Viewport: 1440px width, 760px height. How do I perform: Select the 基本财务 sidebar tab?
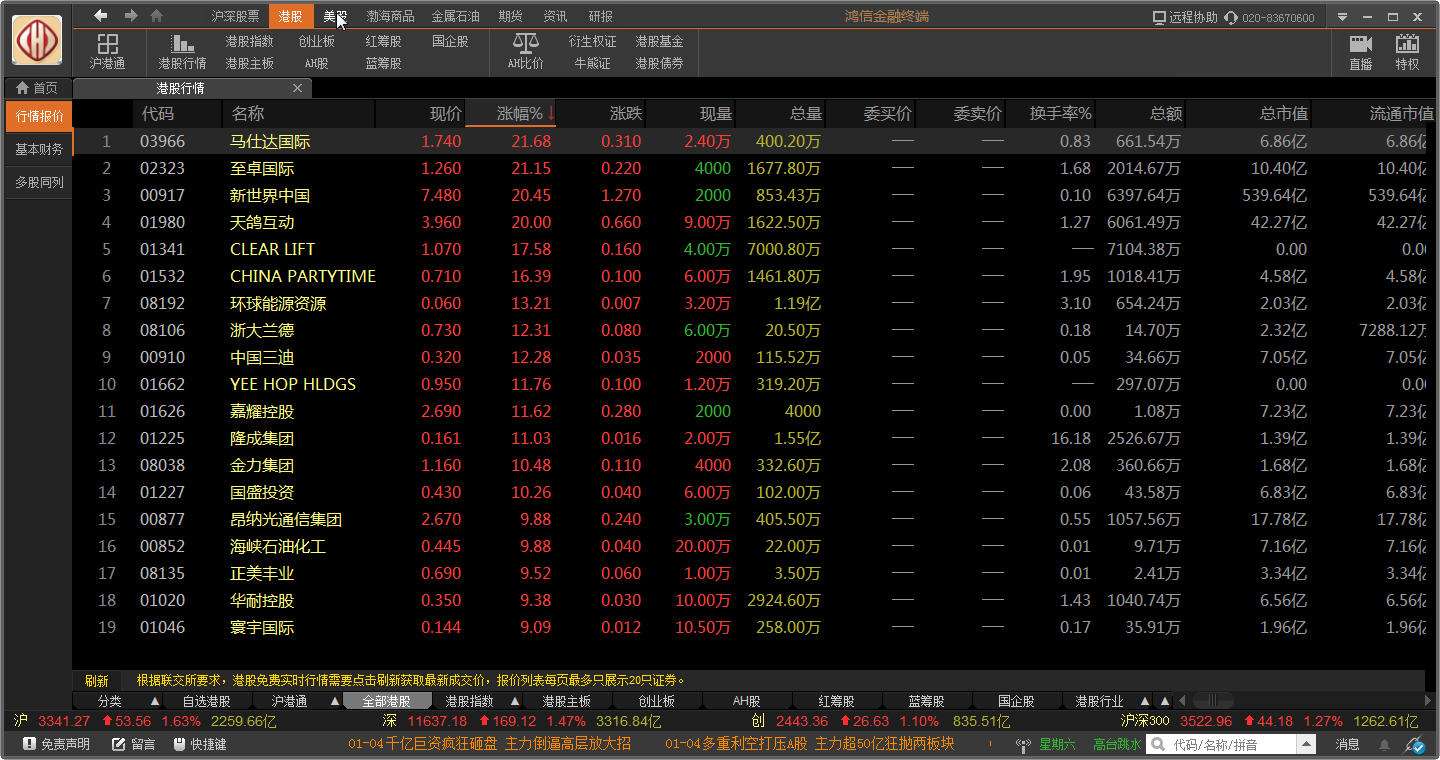(x=40, y=151)
